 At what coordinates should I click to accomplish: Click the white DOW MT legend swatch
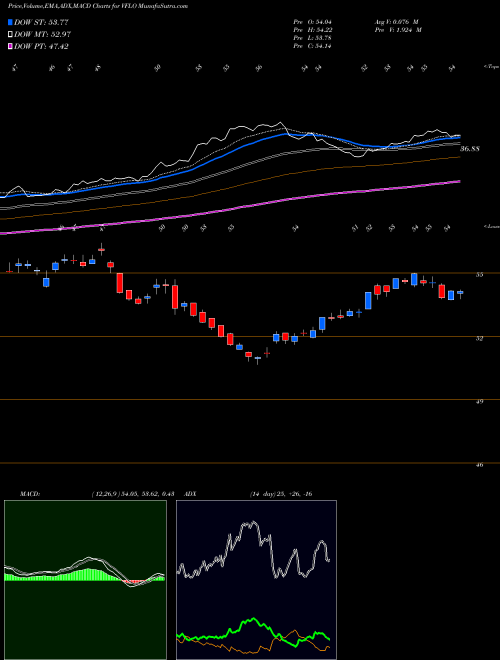point(10,34)
